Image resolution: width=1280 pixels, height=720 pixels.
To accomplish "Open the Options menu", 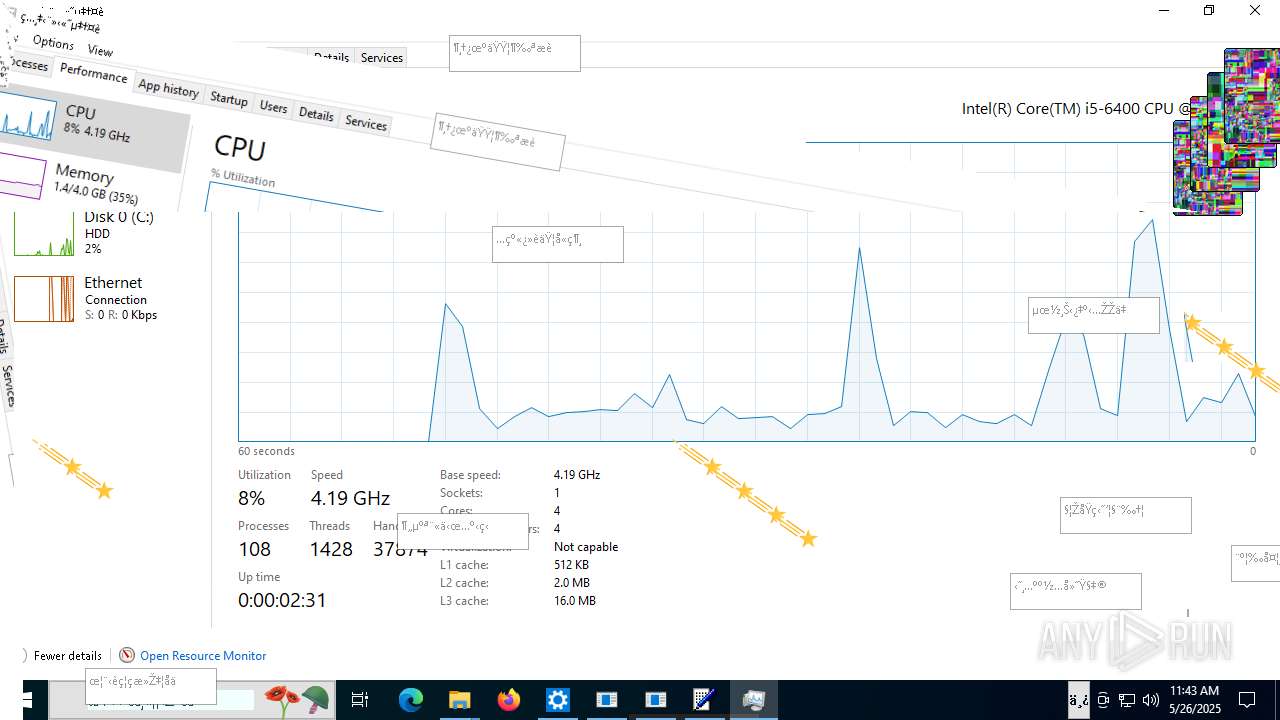I will 53,42.
